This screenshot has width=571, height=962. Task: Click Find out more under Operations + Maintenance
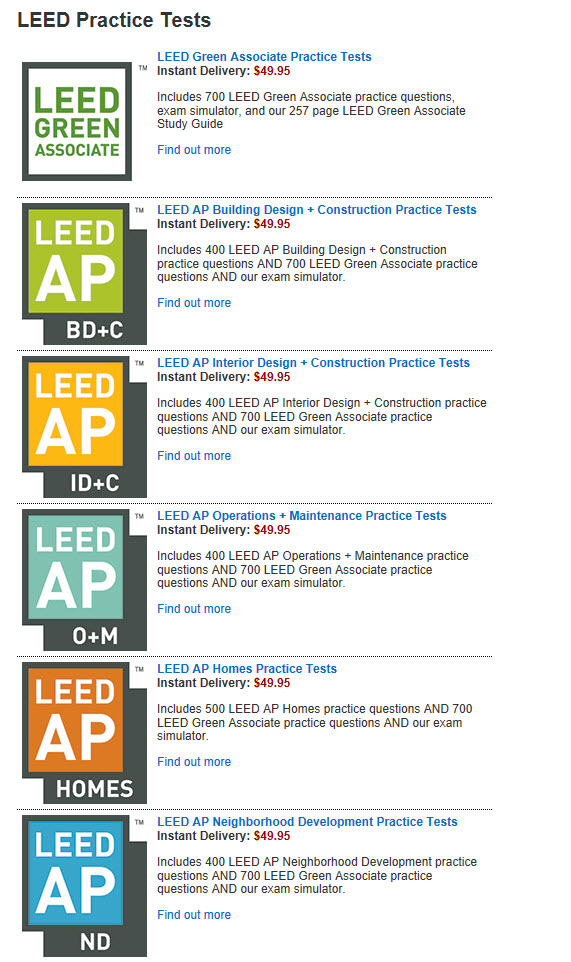(194, 609)
